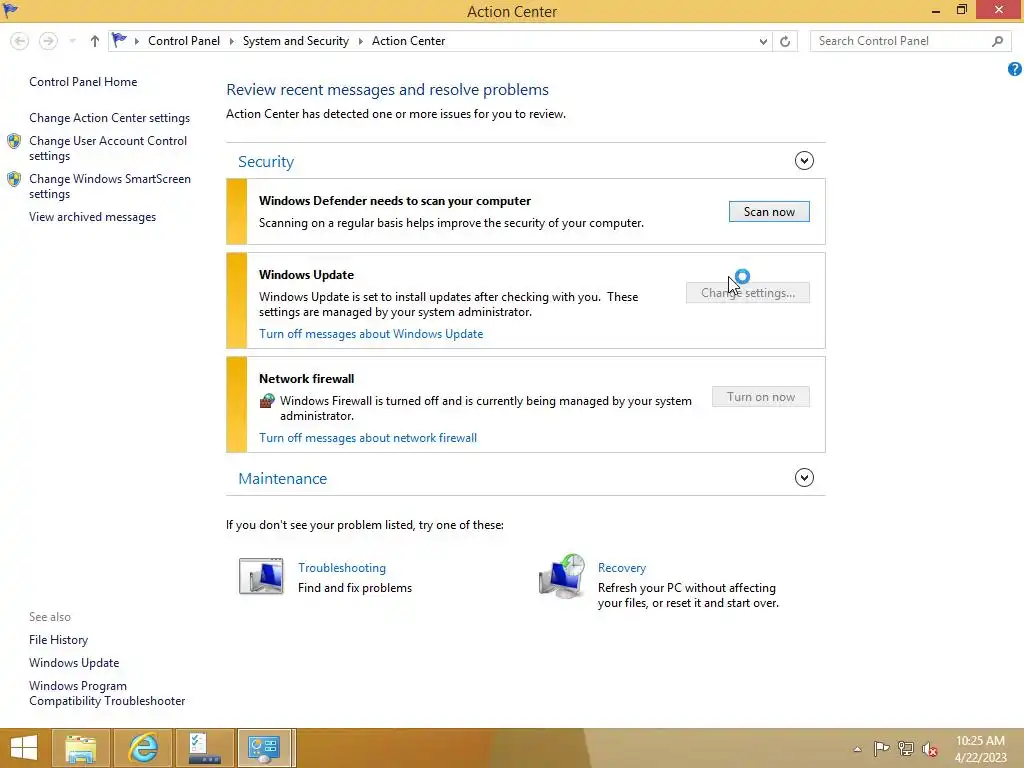Viewport: 1024px width, 768px height.
Task: Click the Recovery computer clock icon
Action: 562,576
